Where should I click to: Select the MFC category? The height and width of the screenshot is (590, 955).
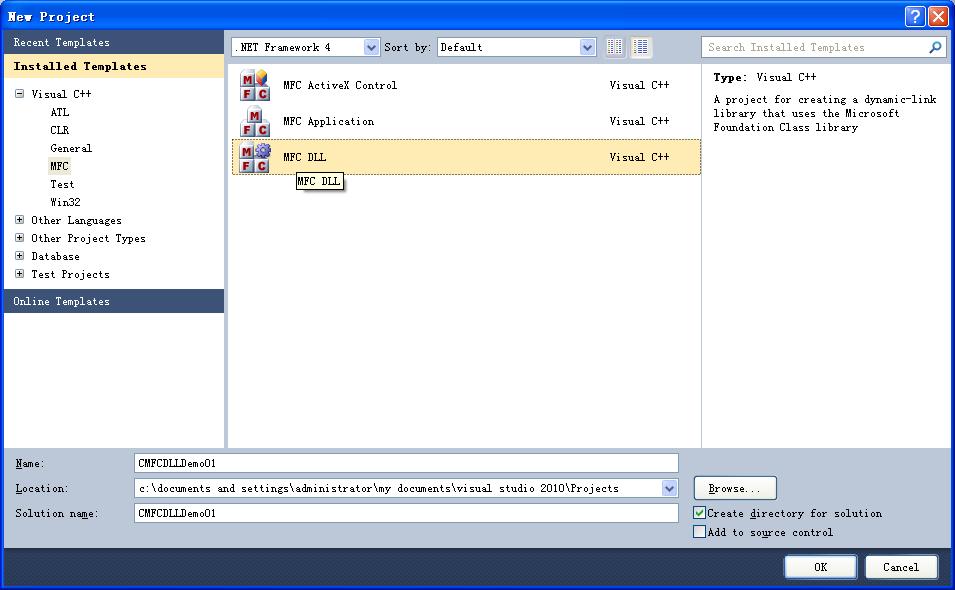coord(59,166)
